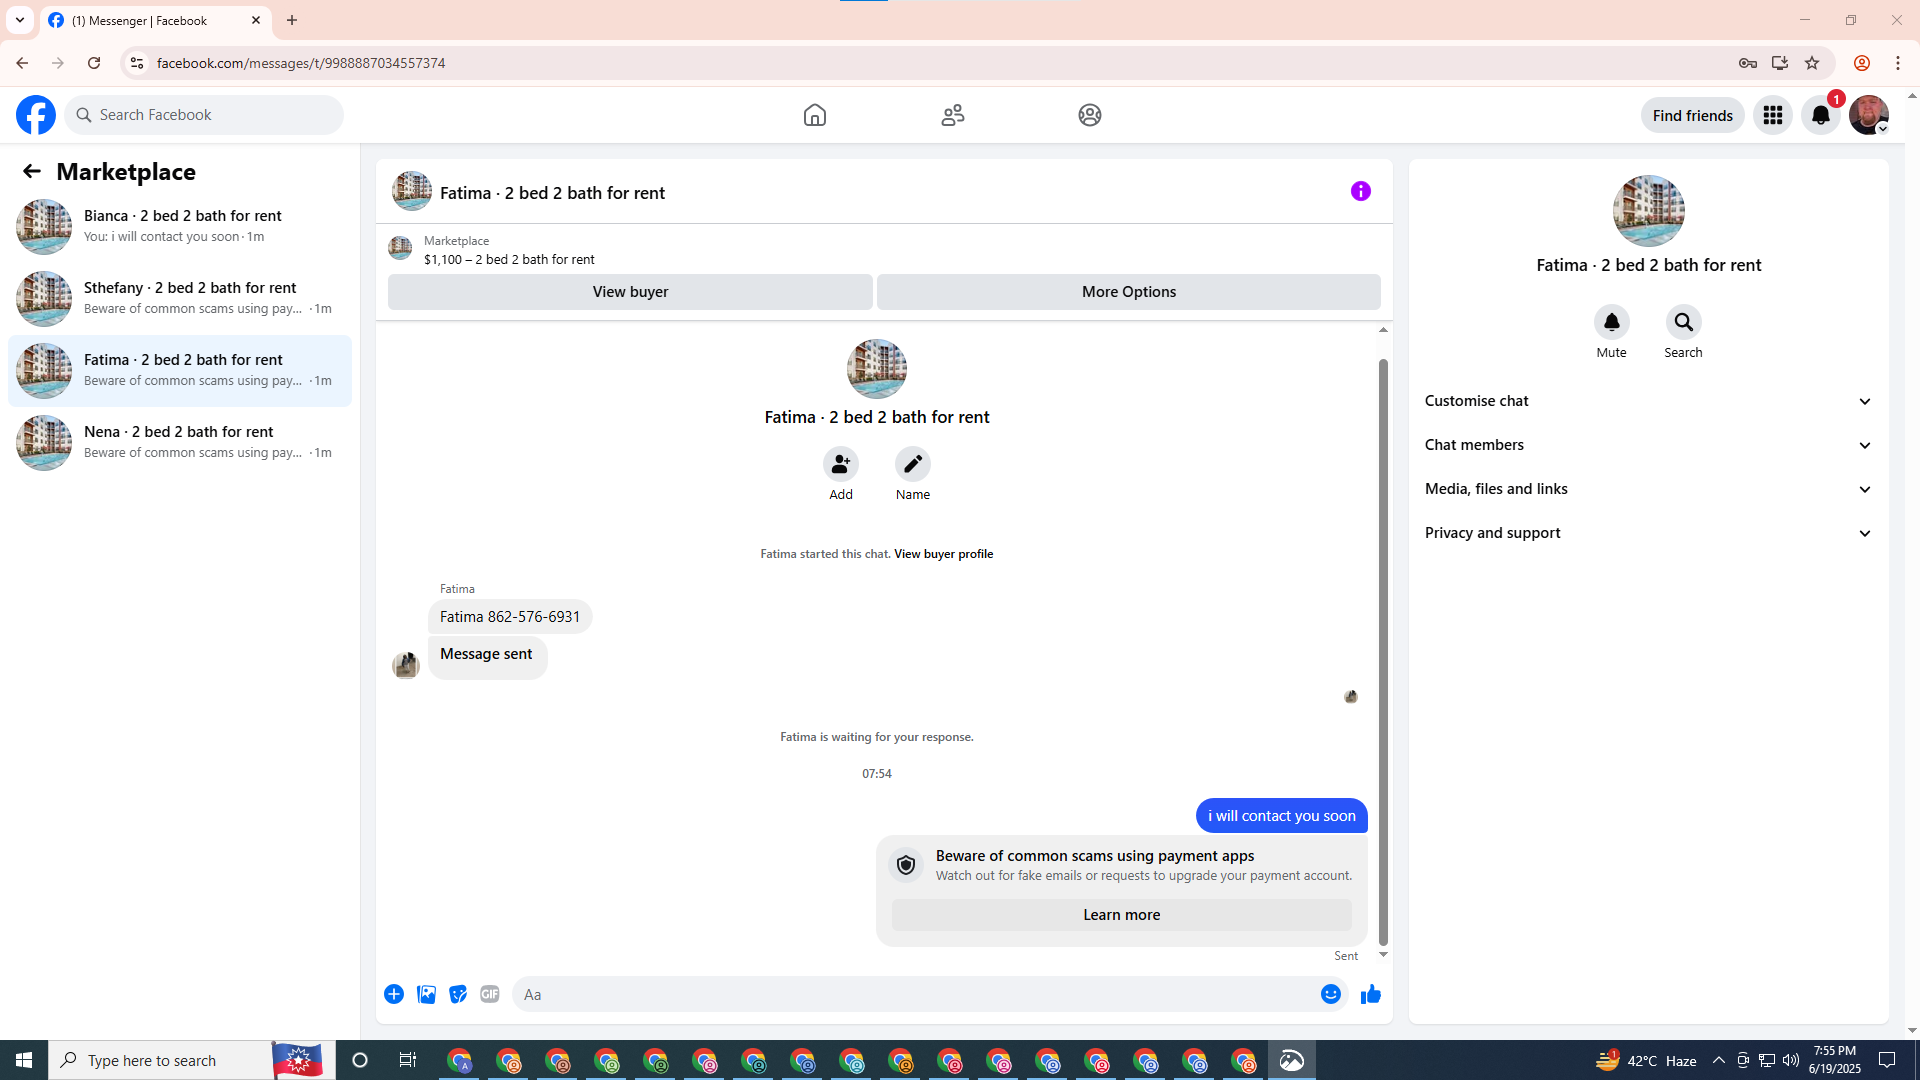Open the View buyer profile link
Viewport: 1920px width, 1080px height.
coord(943,554)
